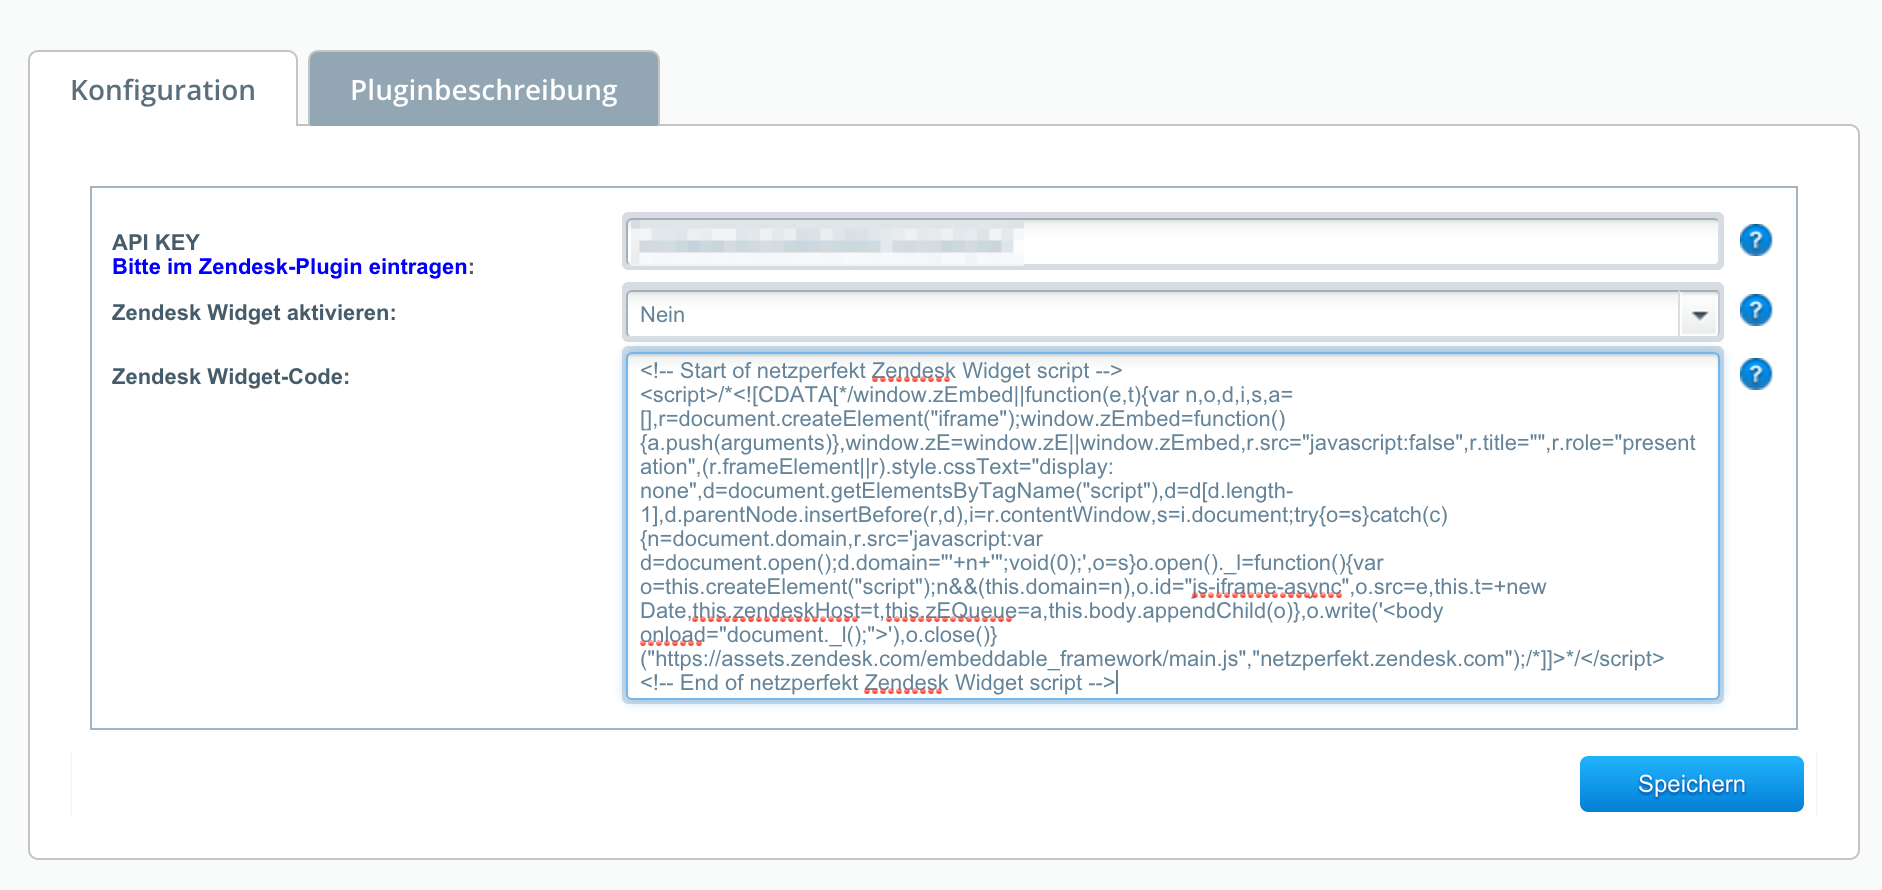Screen dimensions: 1882x890
Task: Expand the Zendesk Widget aktivieren dropdown arrow
Action: [1699, 315]
